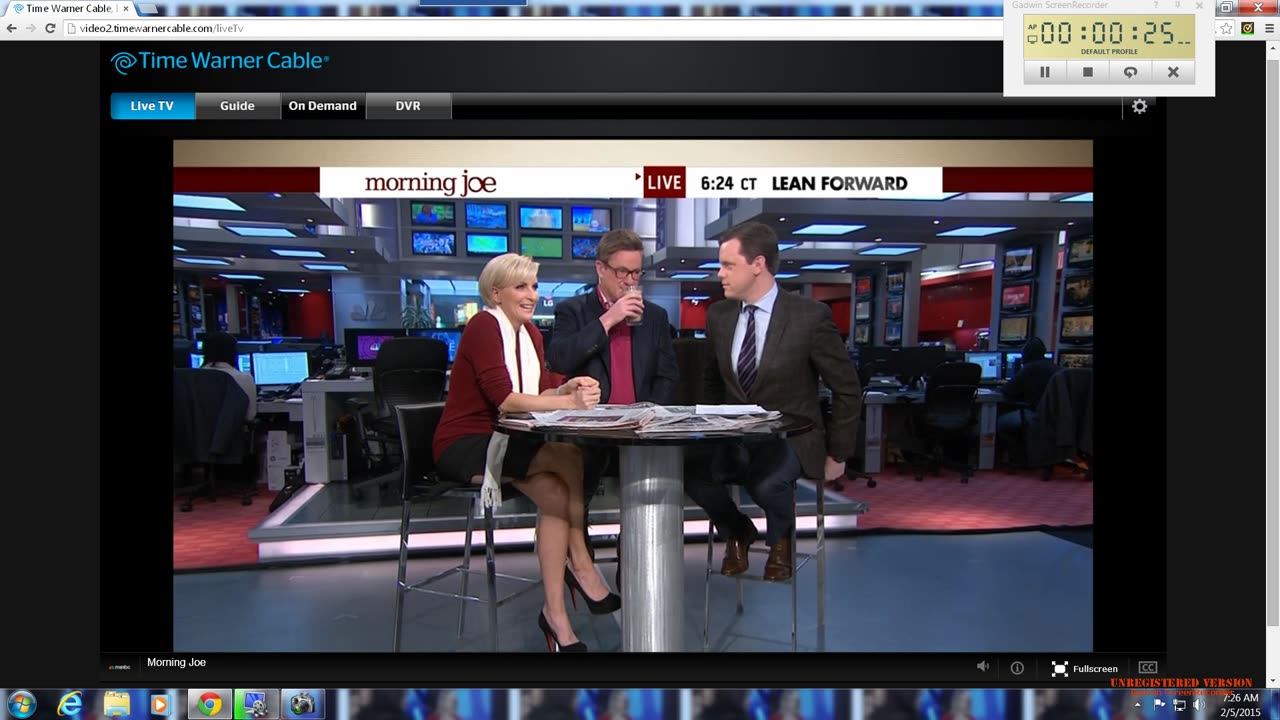Reload the page in Chrome
Viewport: 1280px width, 720px height.
point(50,28)
